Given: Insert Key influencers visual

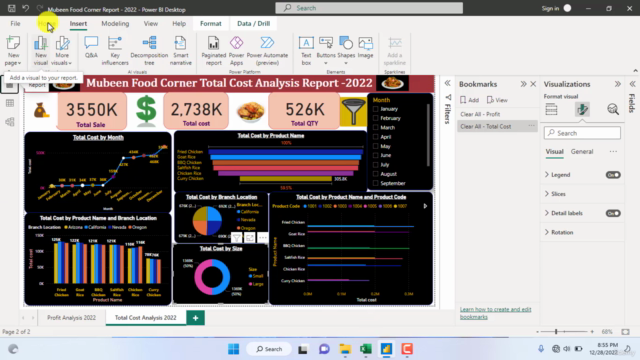Looking at the screenshot, I should [115, 51].
